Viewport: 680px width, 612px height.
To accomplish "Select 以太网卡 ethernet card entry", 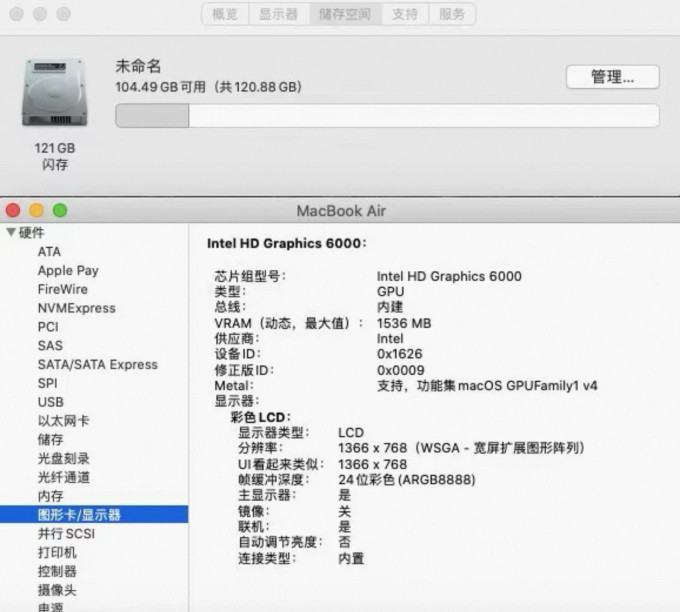I will click(x=63, y=421).
